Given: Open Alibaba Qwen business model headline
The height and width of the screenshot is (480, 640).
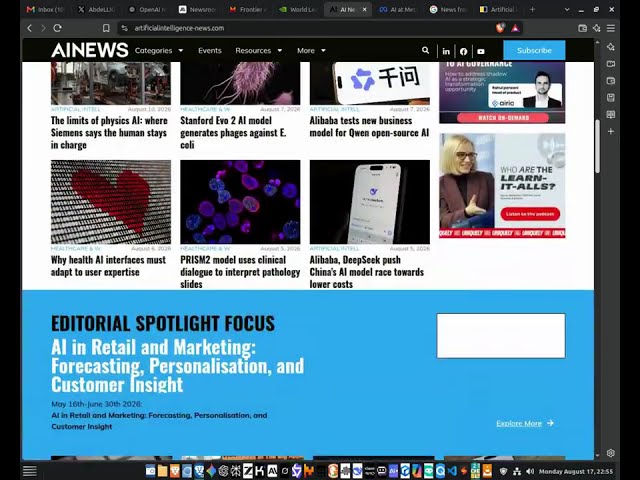Looking at the screenshot, I should [369, 127].
